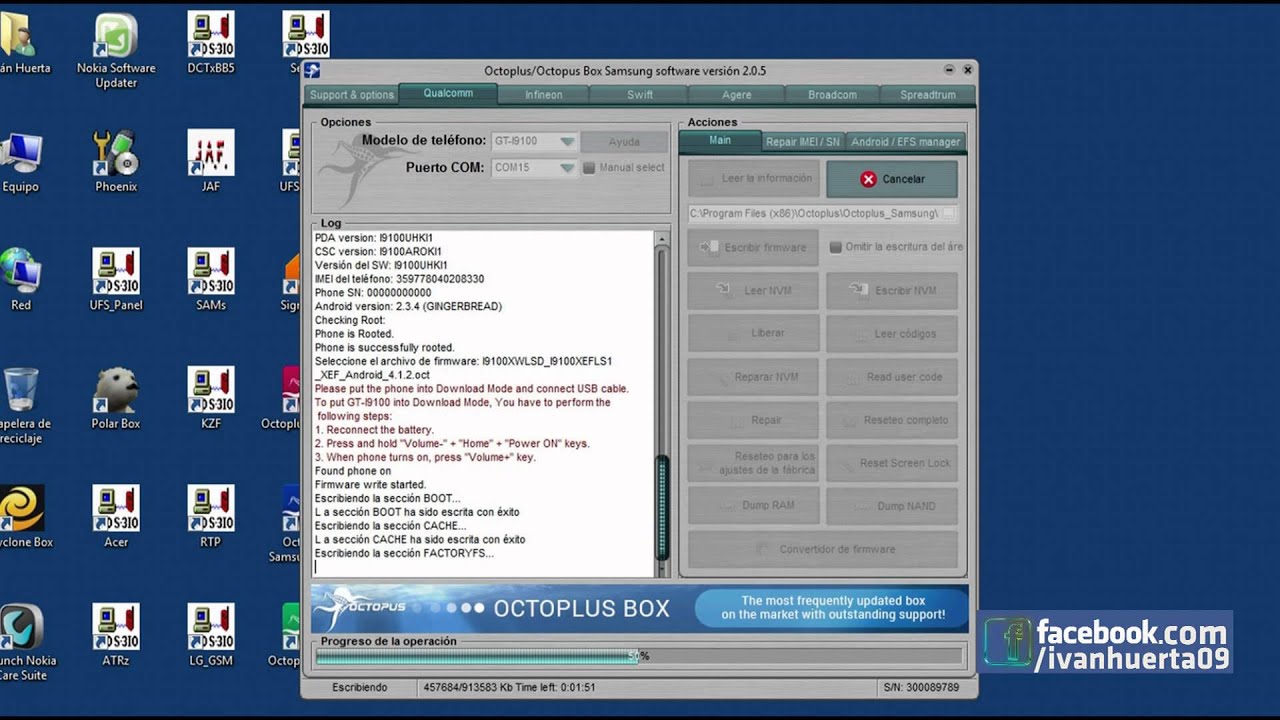Toggle the Manual select checkbox
The width and height of the screenshot is (1280, 720).
tap(589, 168)
